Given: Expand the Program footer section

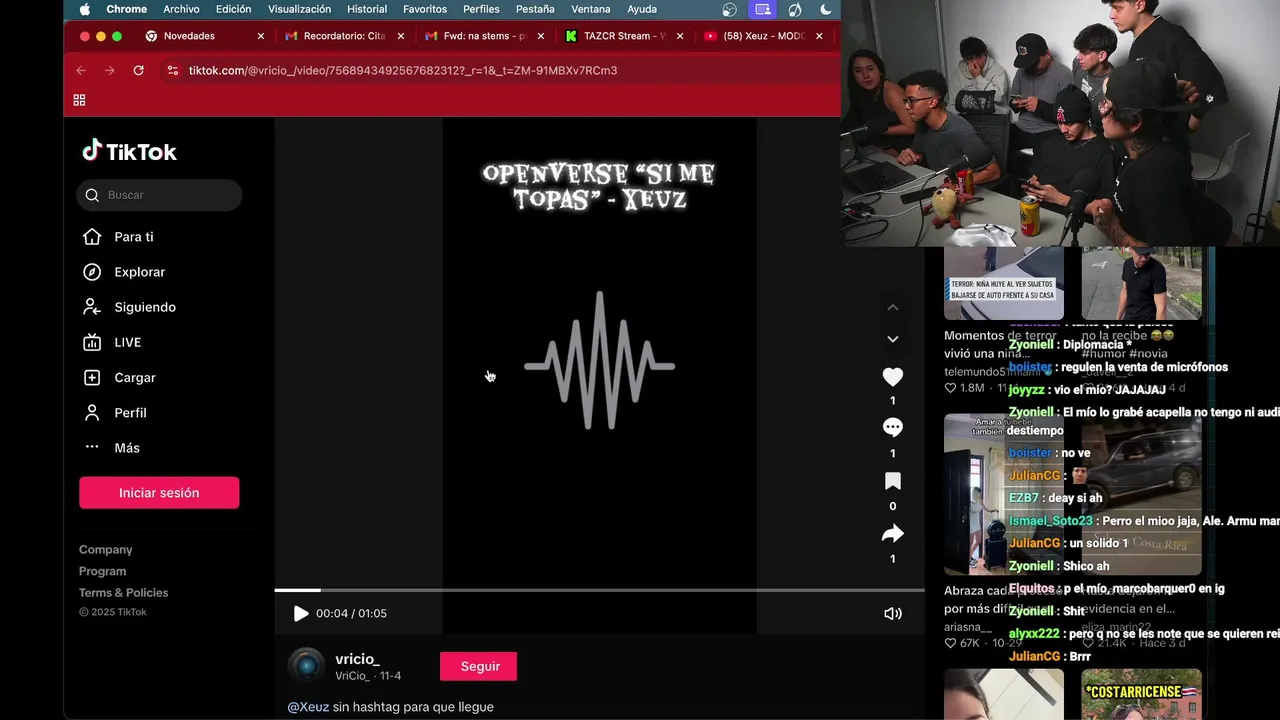Looking at the screenshot, I should tap(103, 571).
